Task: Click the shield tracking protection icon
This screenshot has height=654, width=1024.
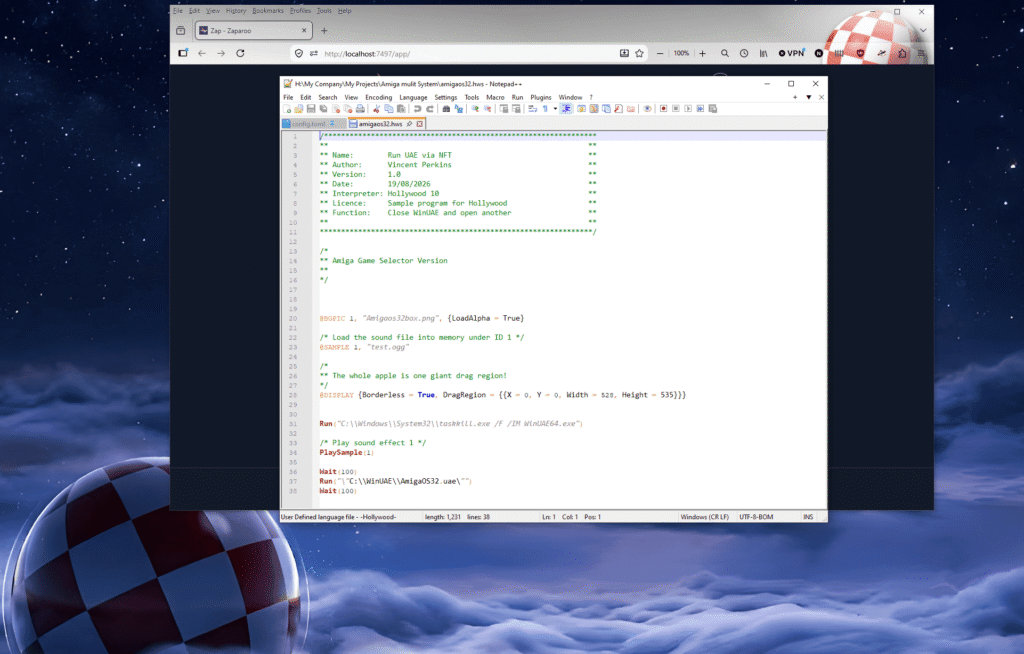Action: click(x=298, y=54)
